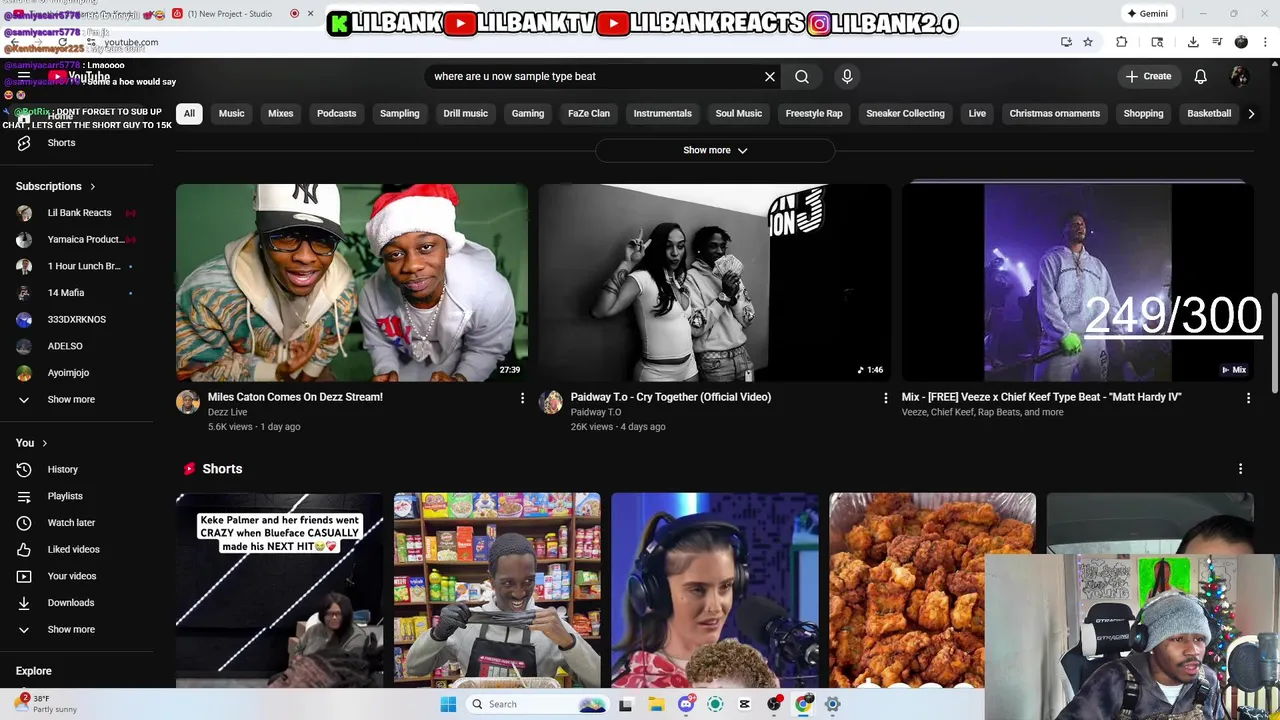1280x720 pixels.
Task: Clear the search query with the X
Action: (x=770, y=76)
